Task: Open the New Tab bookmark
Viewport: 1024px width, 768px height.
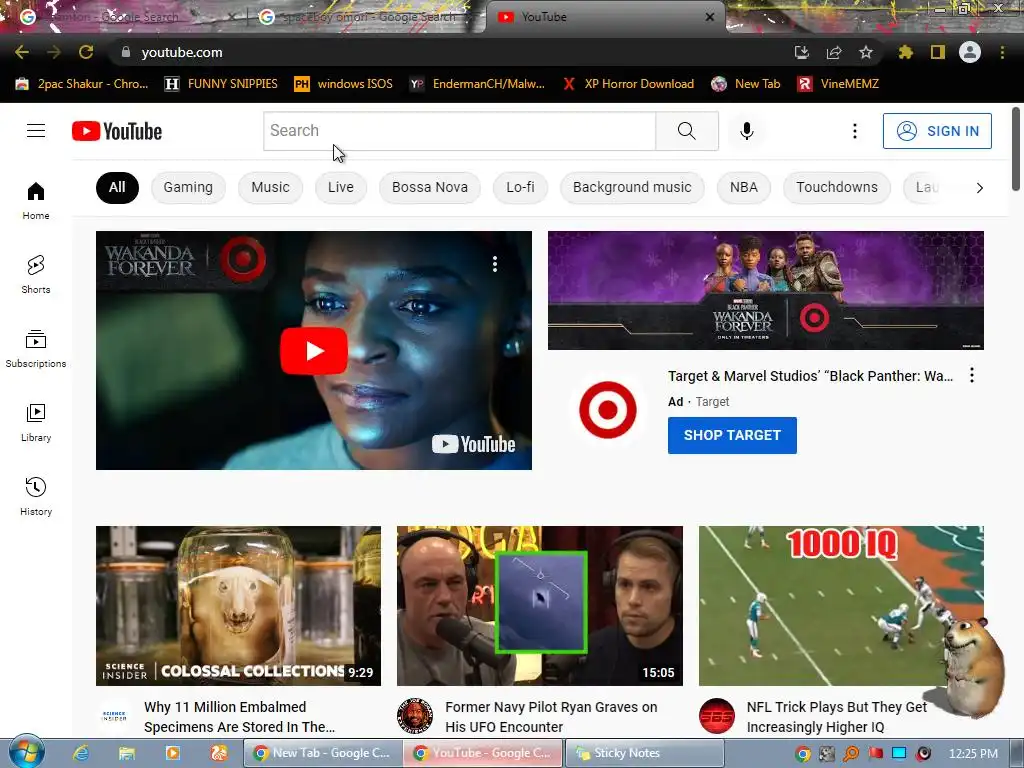Action: click(746, 84)
